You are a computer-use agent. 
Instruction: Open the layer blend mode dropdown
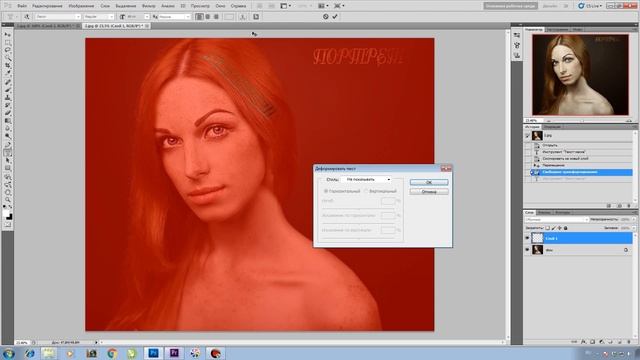(x=557, y=220)
